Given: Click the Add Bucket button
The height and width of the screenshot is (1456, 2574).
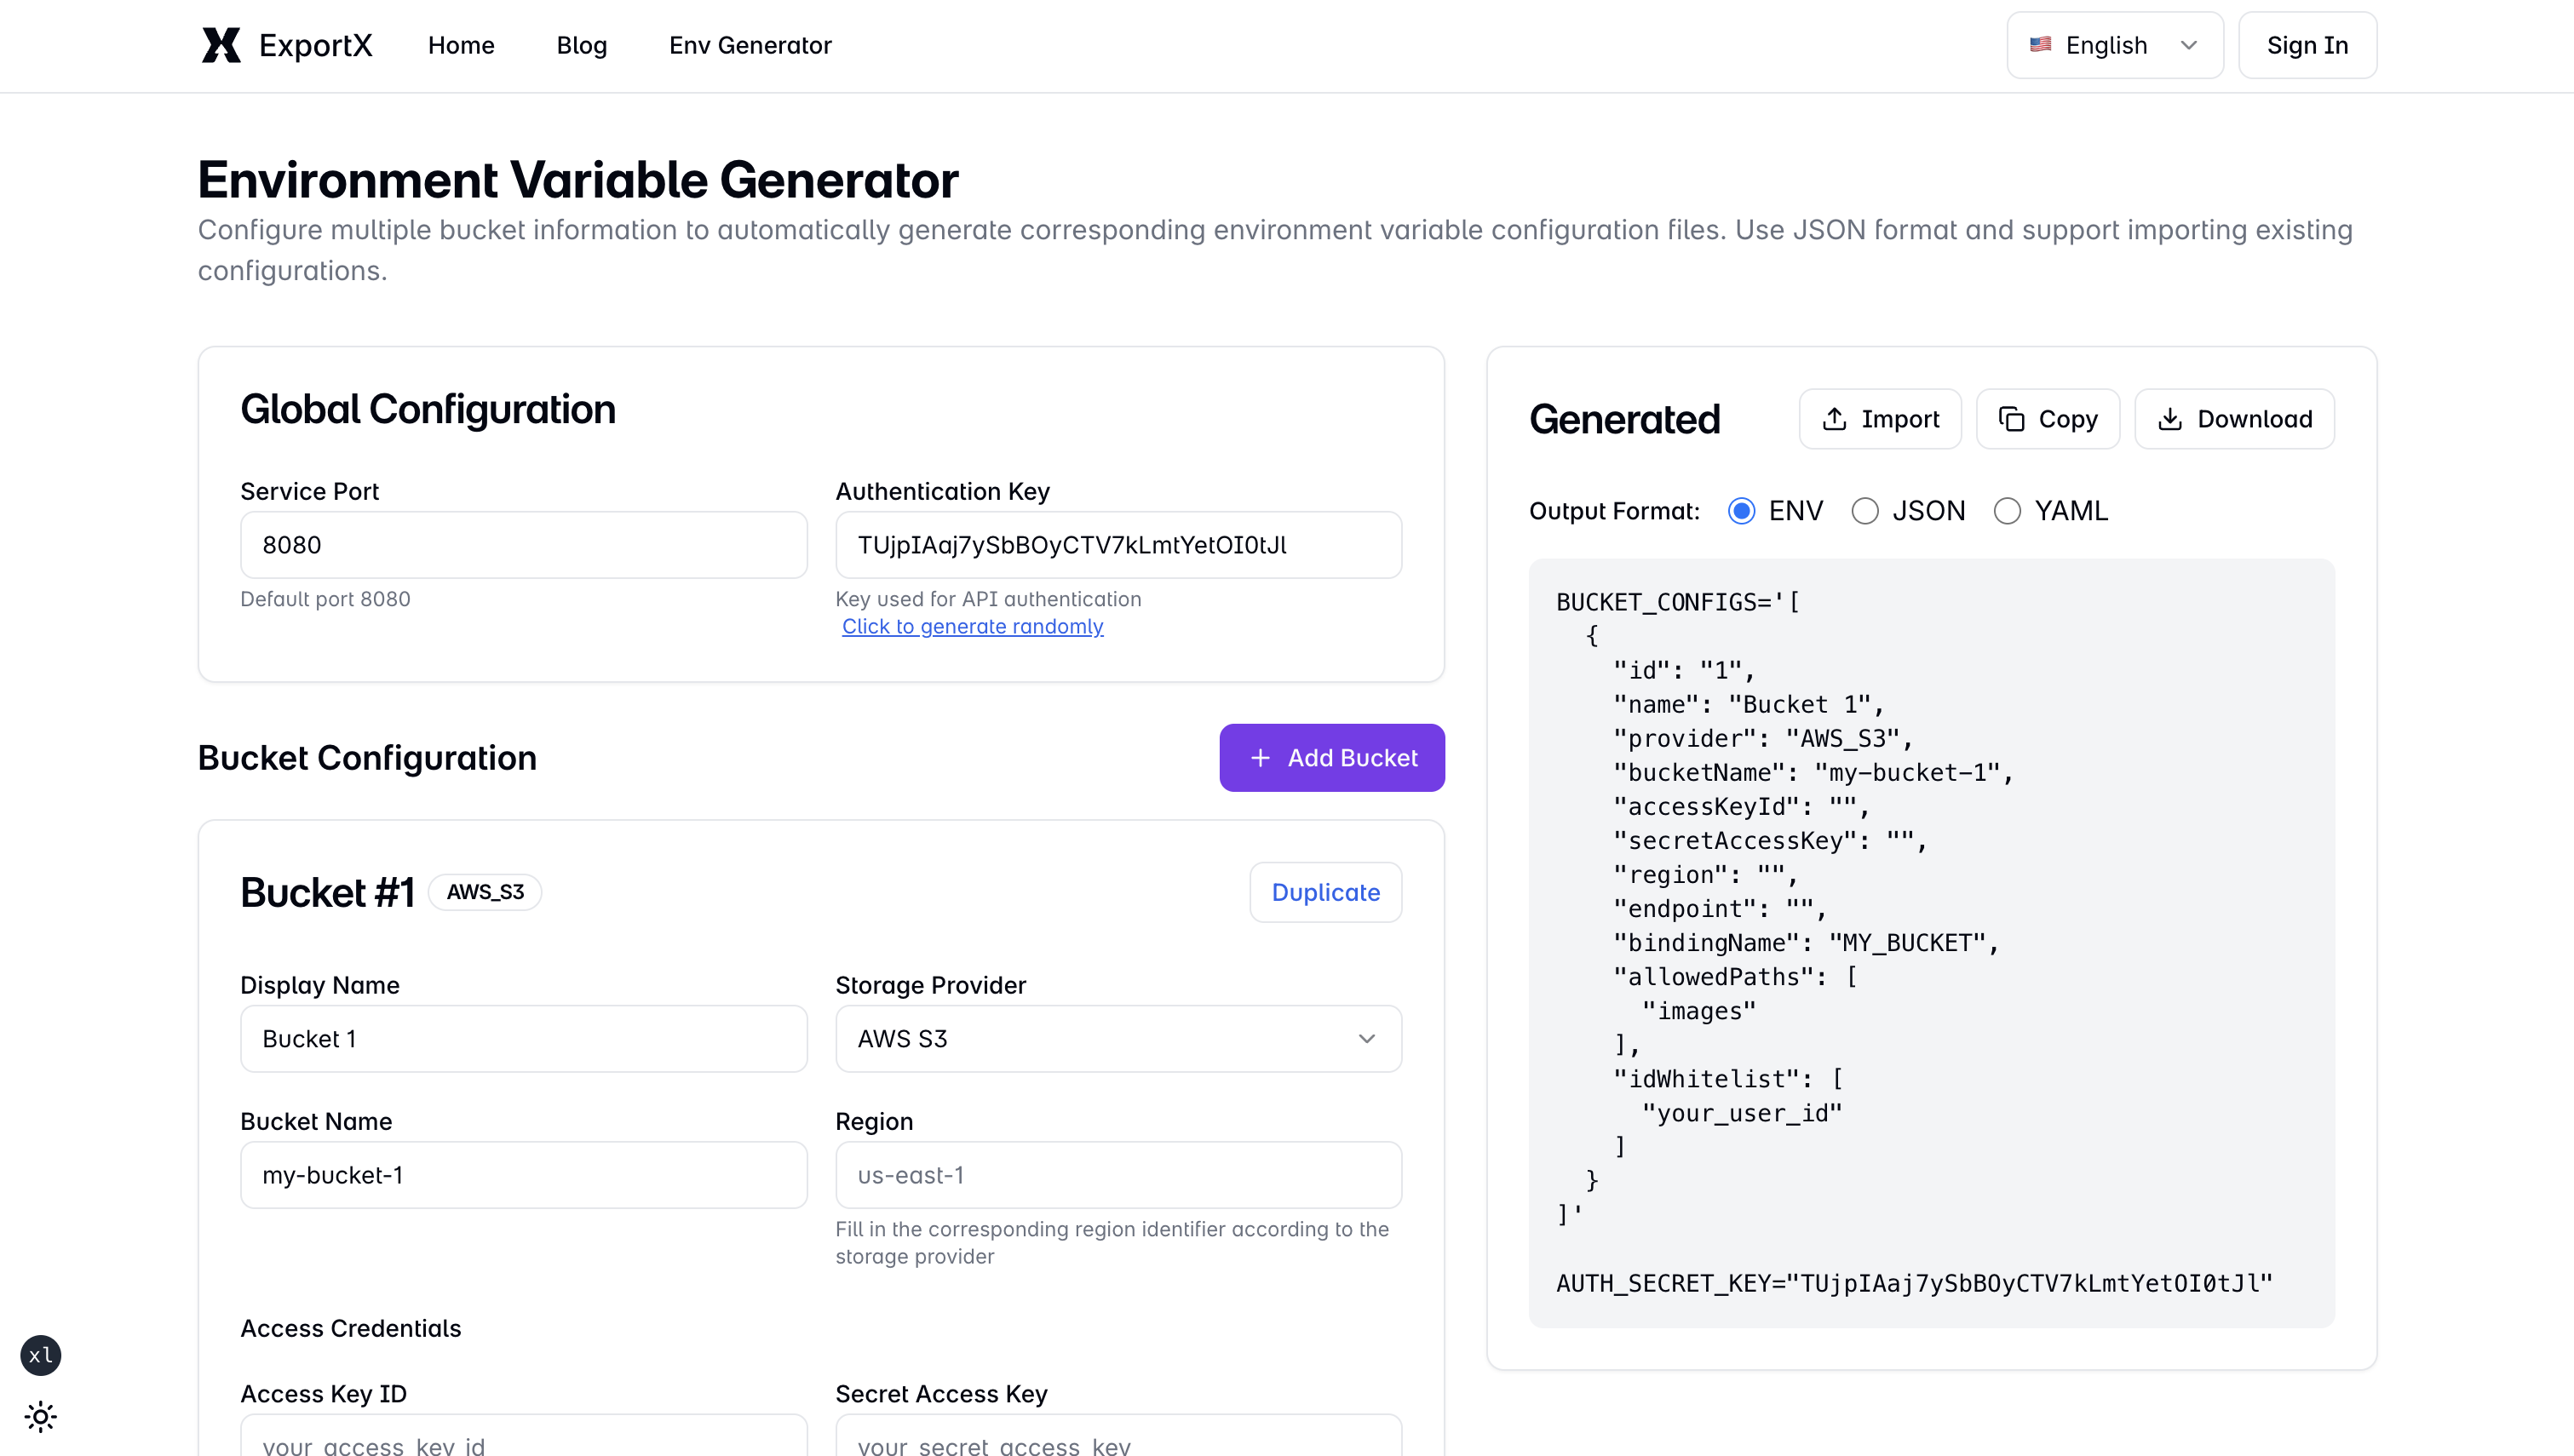Looking at the screenshot, I should click(1332, 758).
